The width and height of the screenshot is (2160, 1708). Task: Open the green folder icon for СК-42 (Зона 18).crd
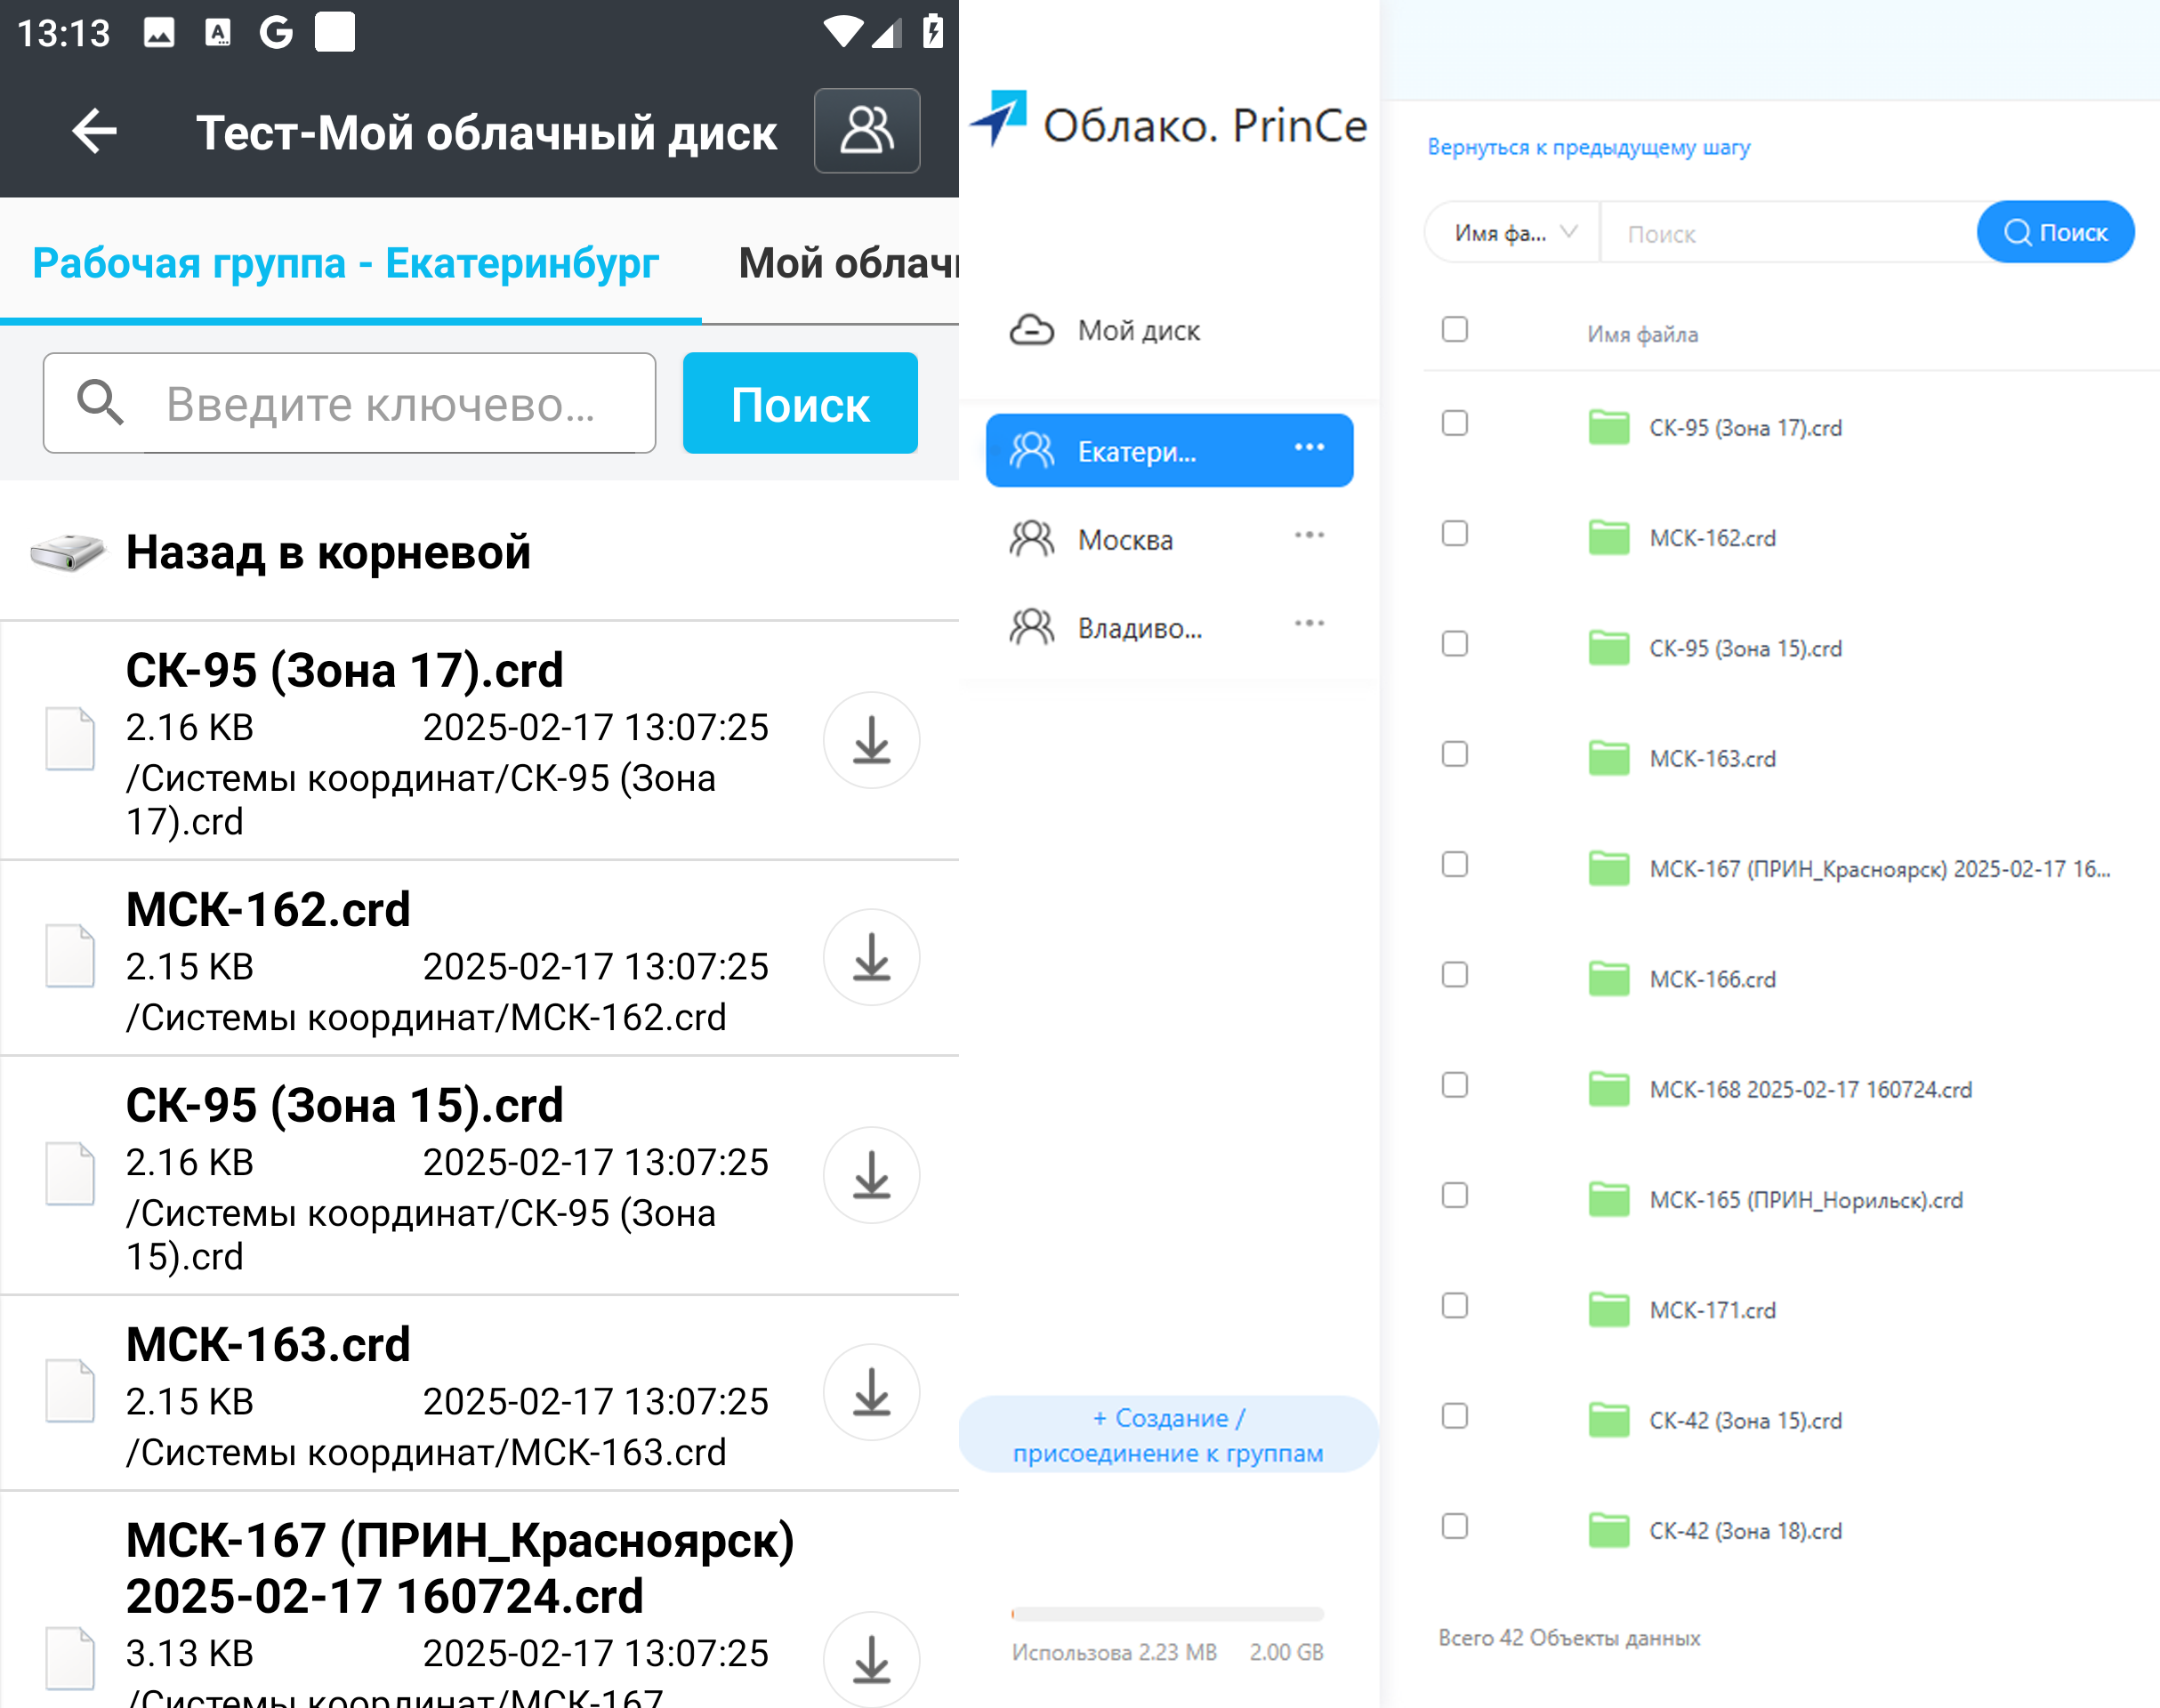[1609, 1530]
